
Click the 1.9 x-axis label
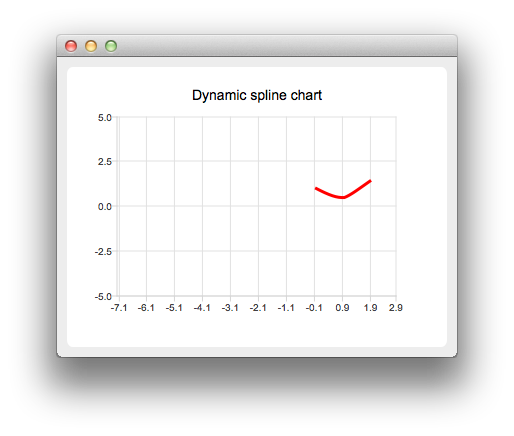coord(370,308)
